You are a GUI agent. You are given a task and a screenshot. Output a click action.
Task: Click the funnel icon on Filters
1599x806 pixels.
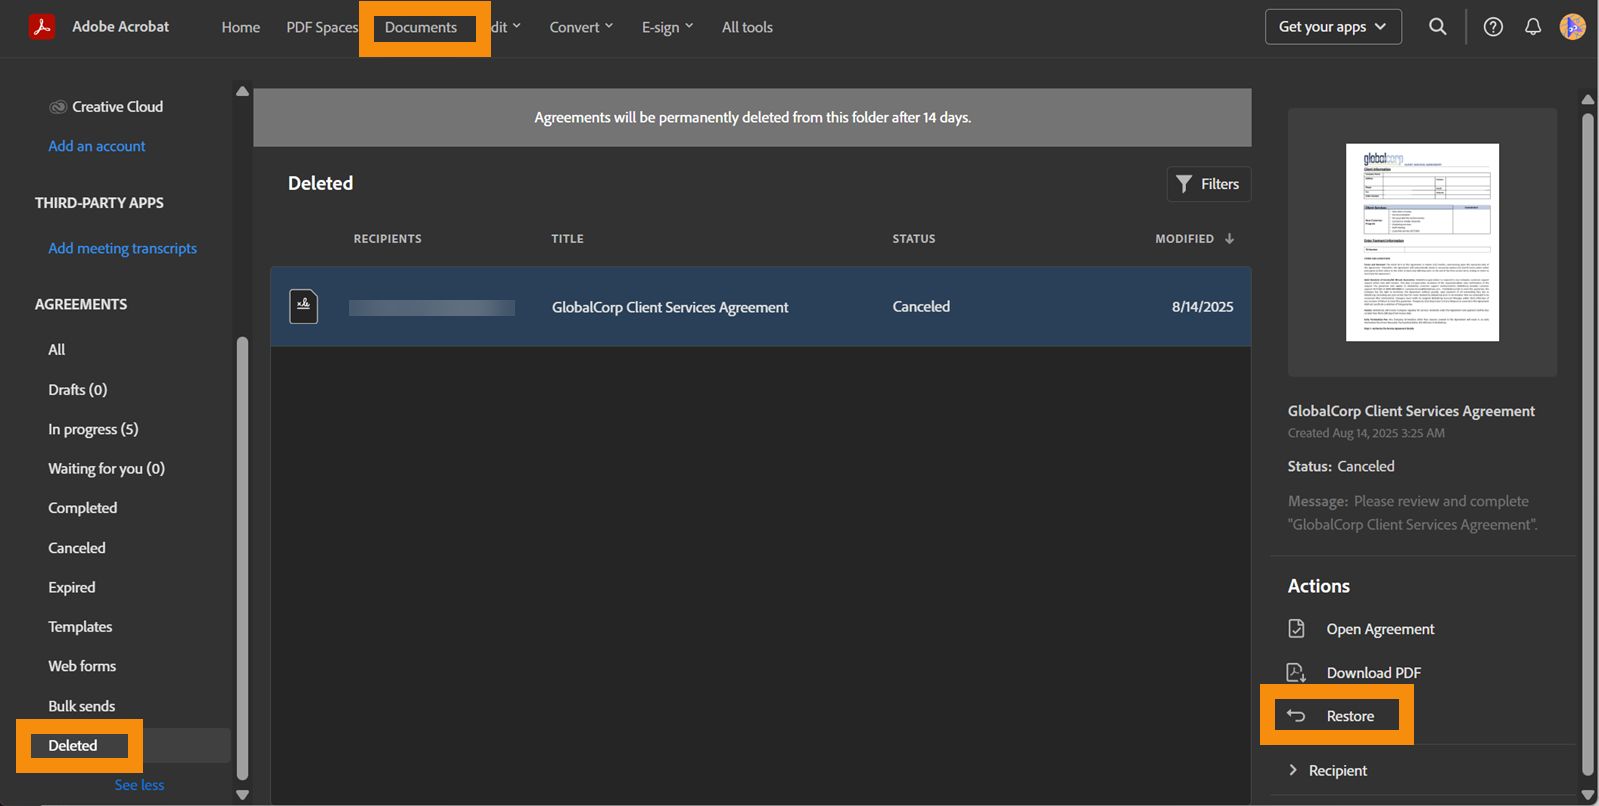[1184, 184]
